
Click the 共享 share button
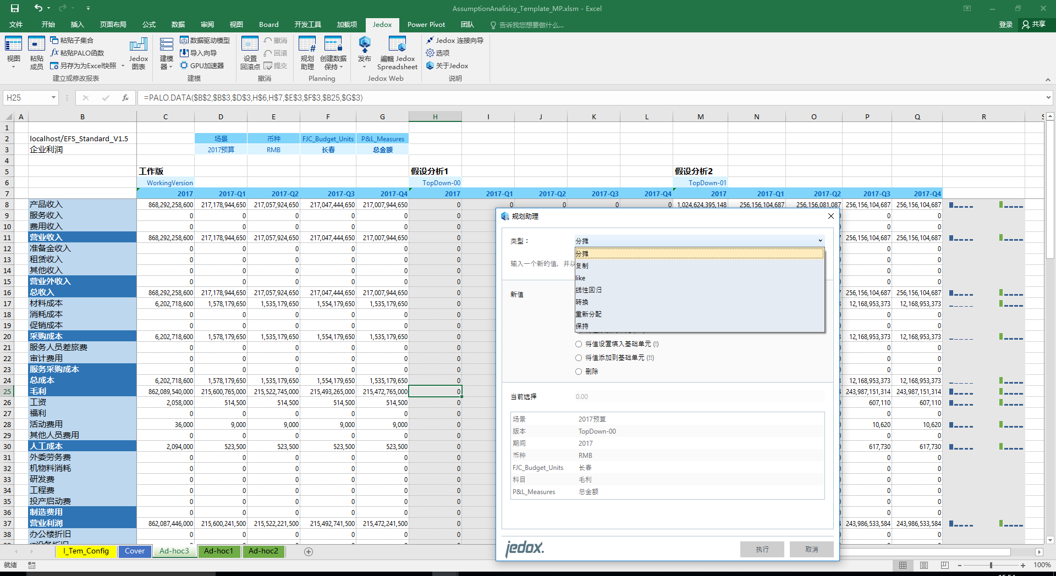point(1034,24)
